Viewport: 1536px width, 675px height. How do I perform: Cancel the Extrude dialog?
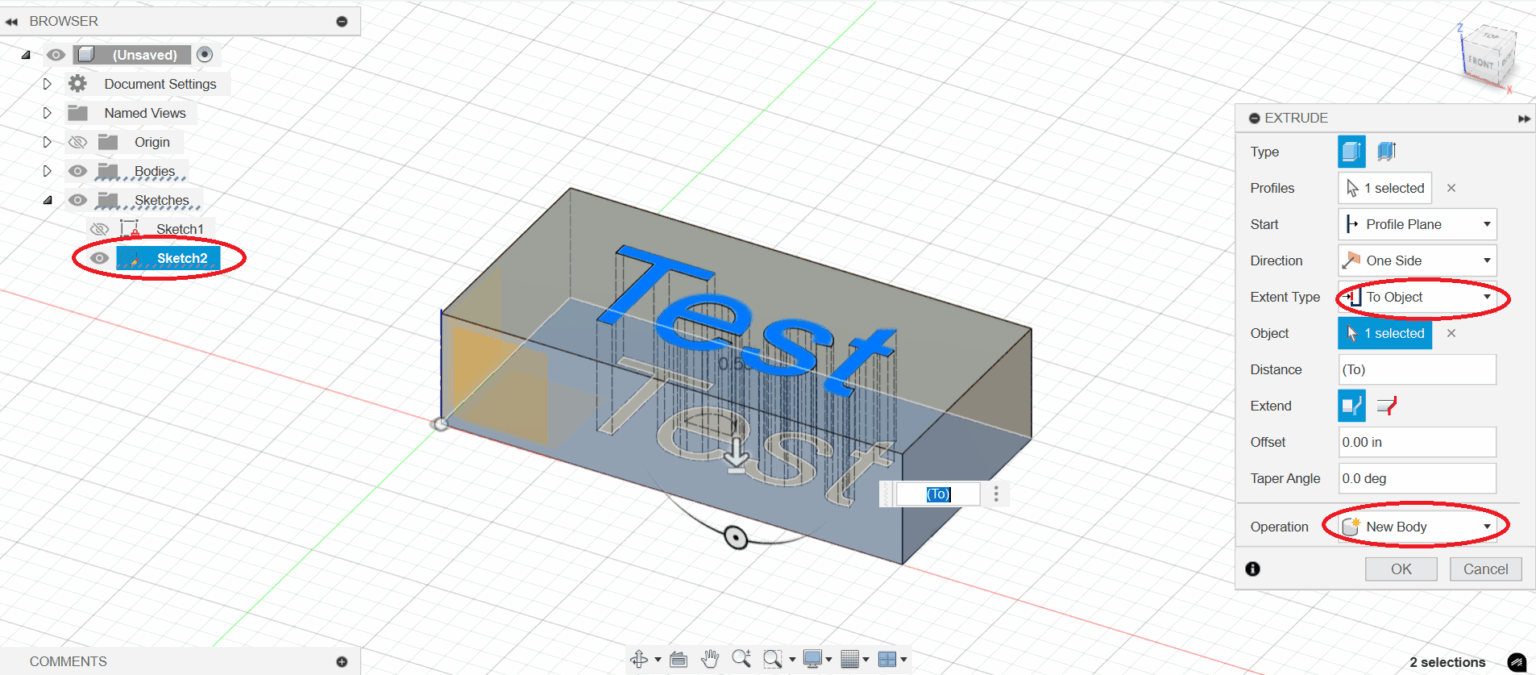1485,569
